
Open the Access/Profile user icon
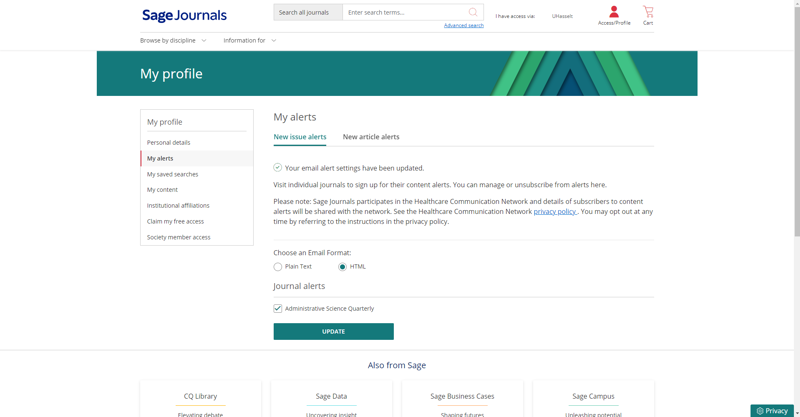click(x=614, y=13)
